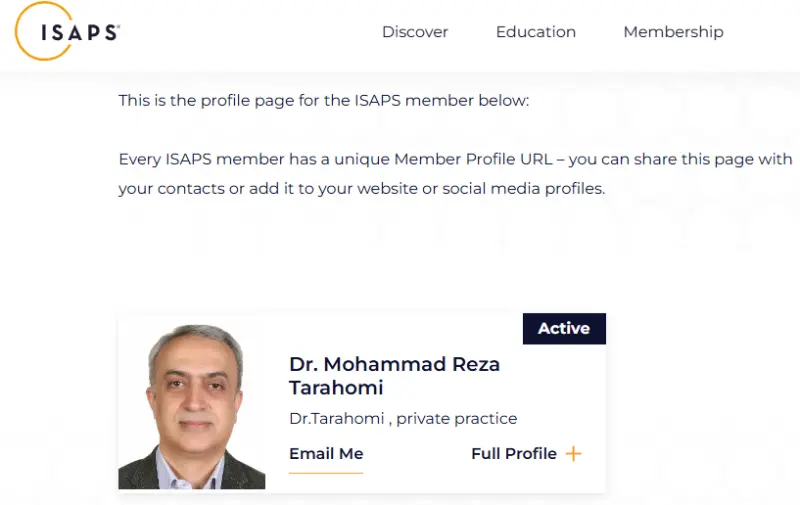Click the Email Me link
The image size is (800, 505).
click(326, 454)
